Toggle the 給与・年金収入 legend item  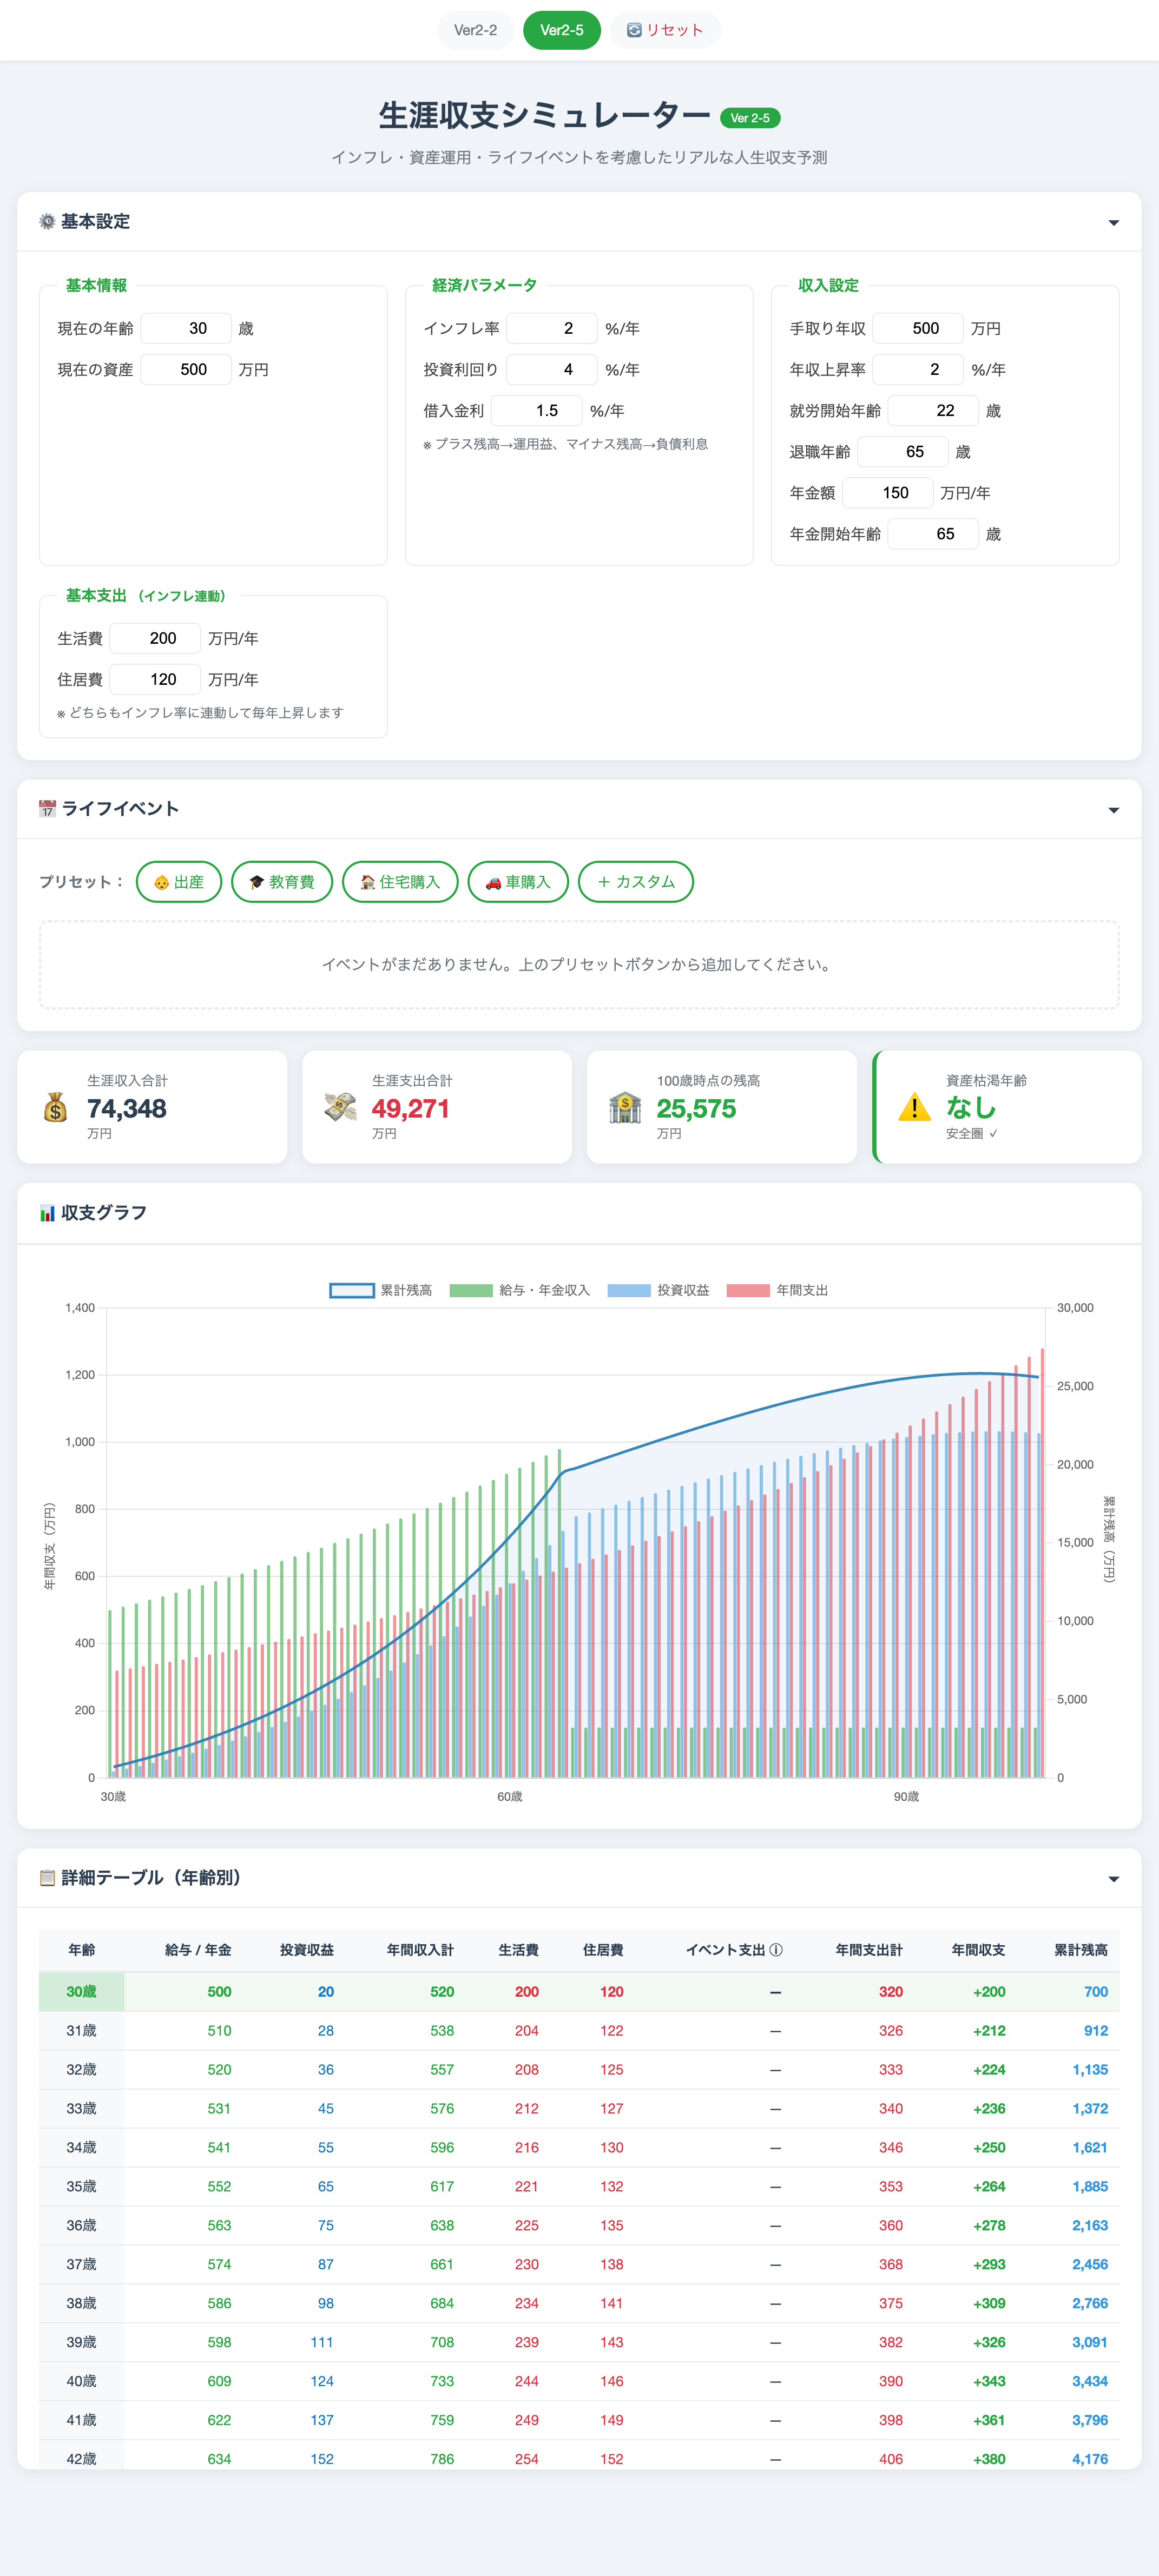click(x=520, y=1290)
